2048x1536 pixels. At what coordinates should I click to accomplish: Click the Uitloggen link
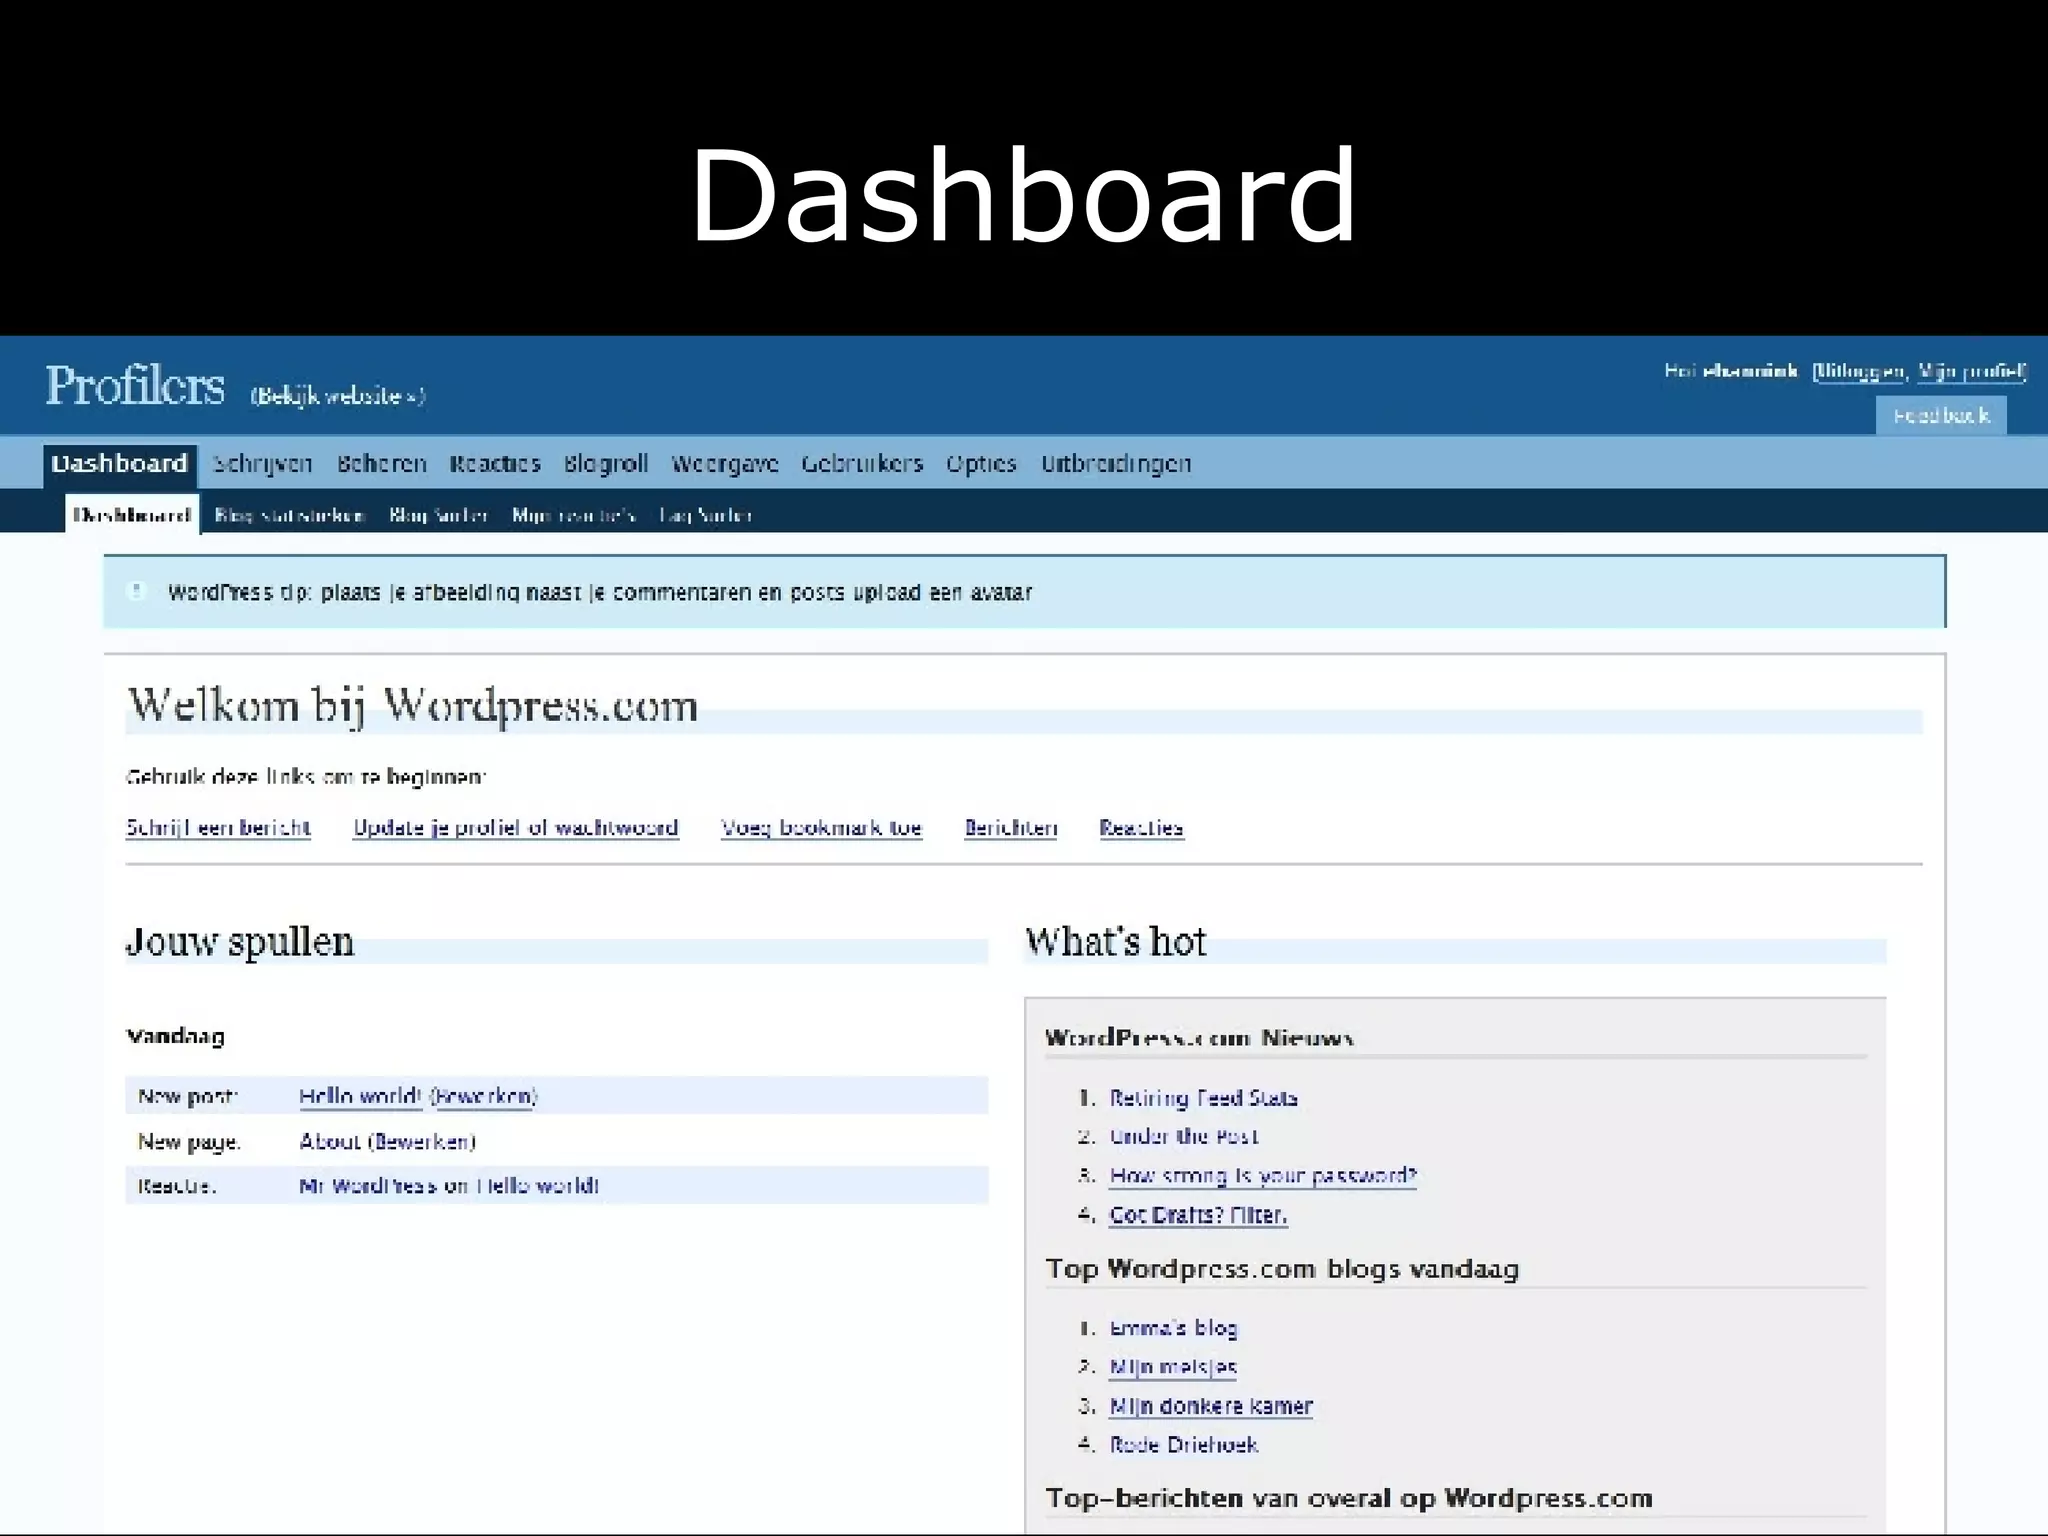(x=1860, y=371)
